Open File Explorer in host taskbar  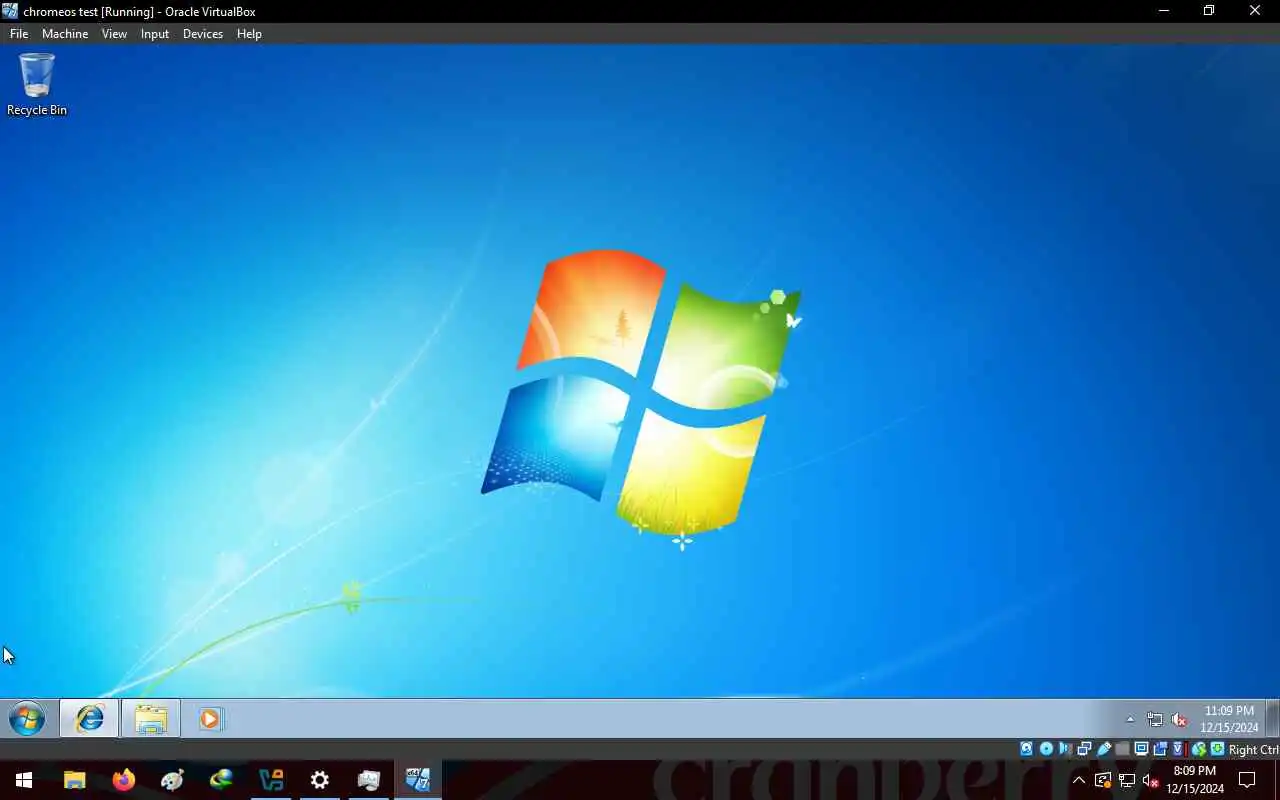click(x=75, y=780)
